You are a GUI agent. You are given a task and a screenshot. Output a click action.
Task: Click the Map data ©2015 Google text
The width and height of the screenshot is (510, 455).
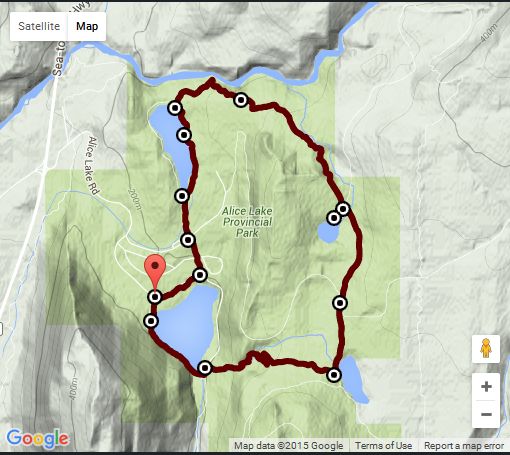click(x=289, y=446)
